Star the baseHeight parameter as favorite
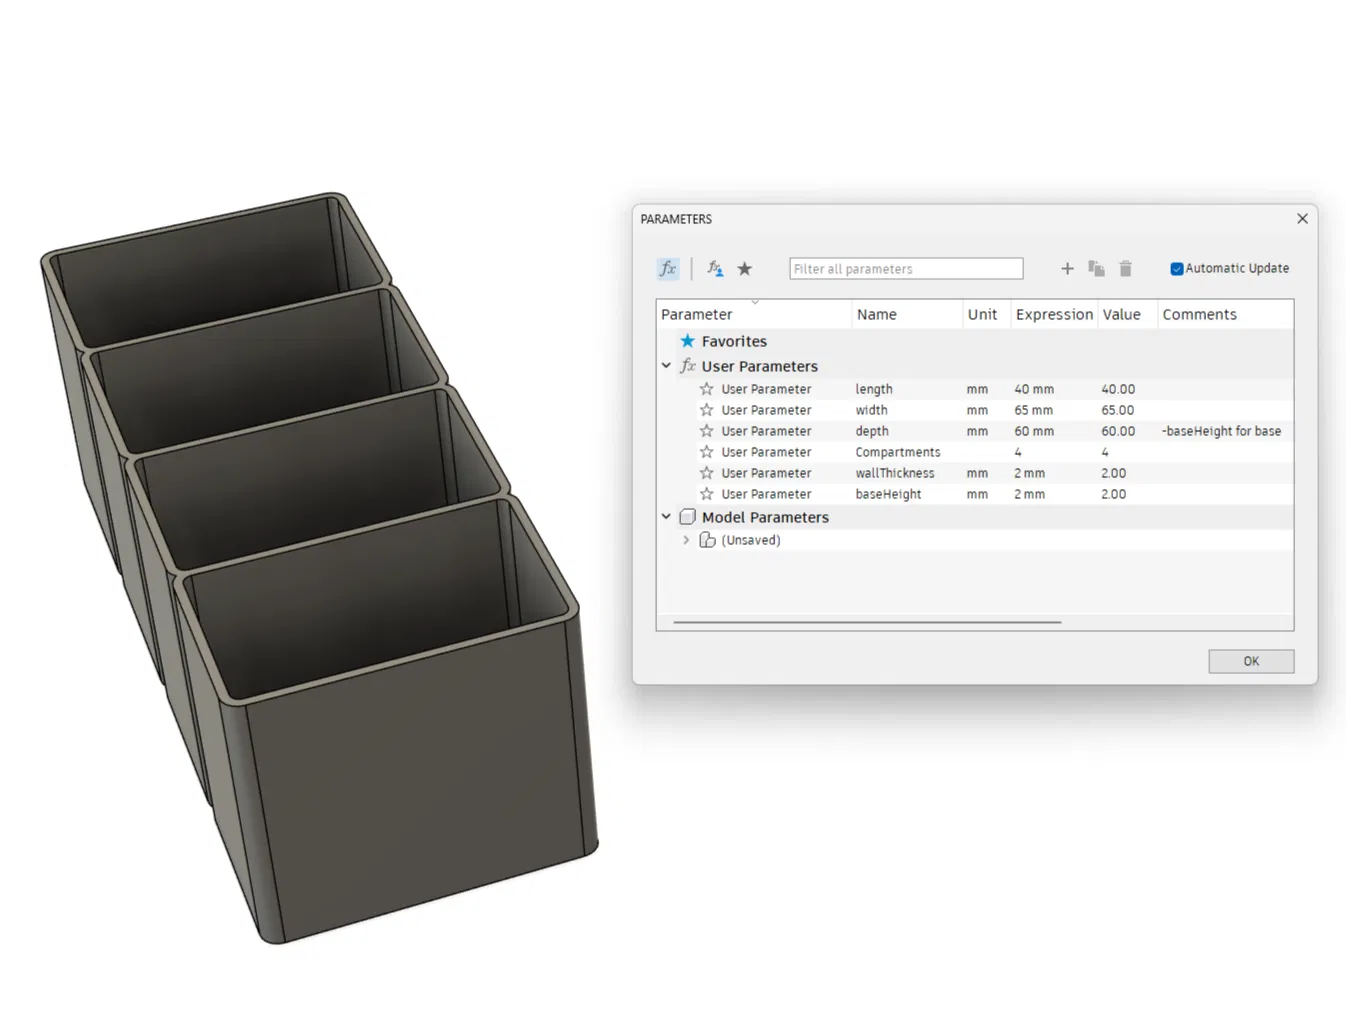Screen dimensions: 1346x1010 point(707,494)
